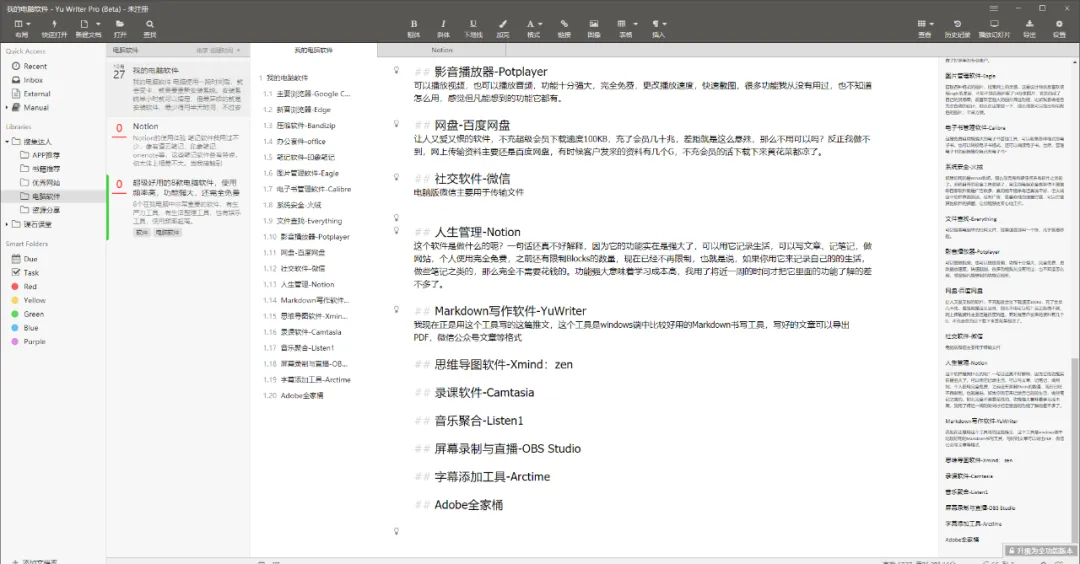
Task: Click lightbulb icon below Adobe全家桶 heading
Action: (x=396, y=531)
